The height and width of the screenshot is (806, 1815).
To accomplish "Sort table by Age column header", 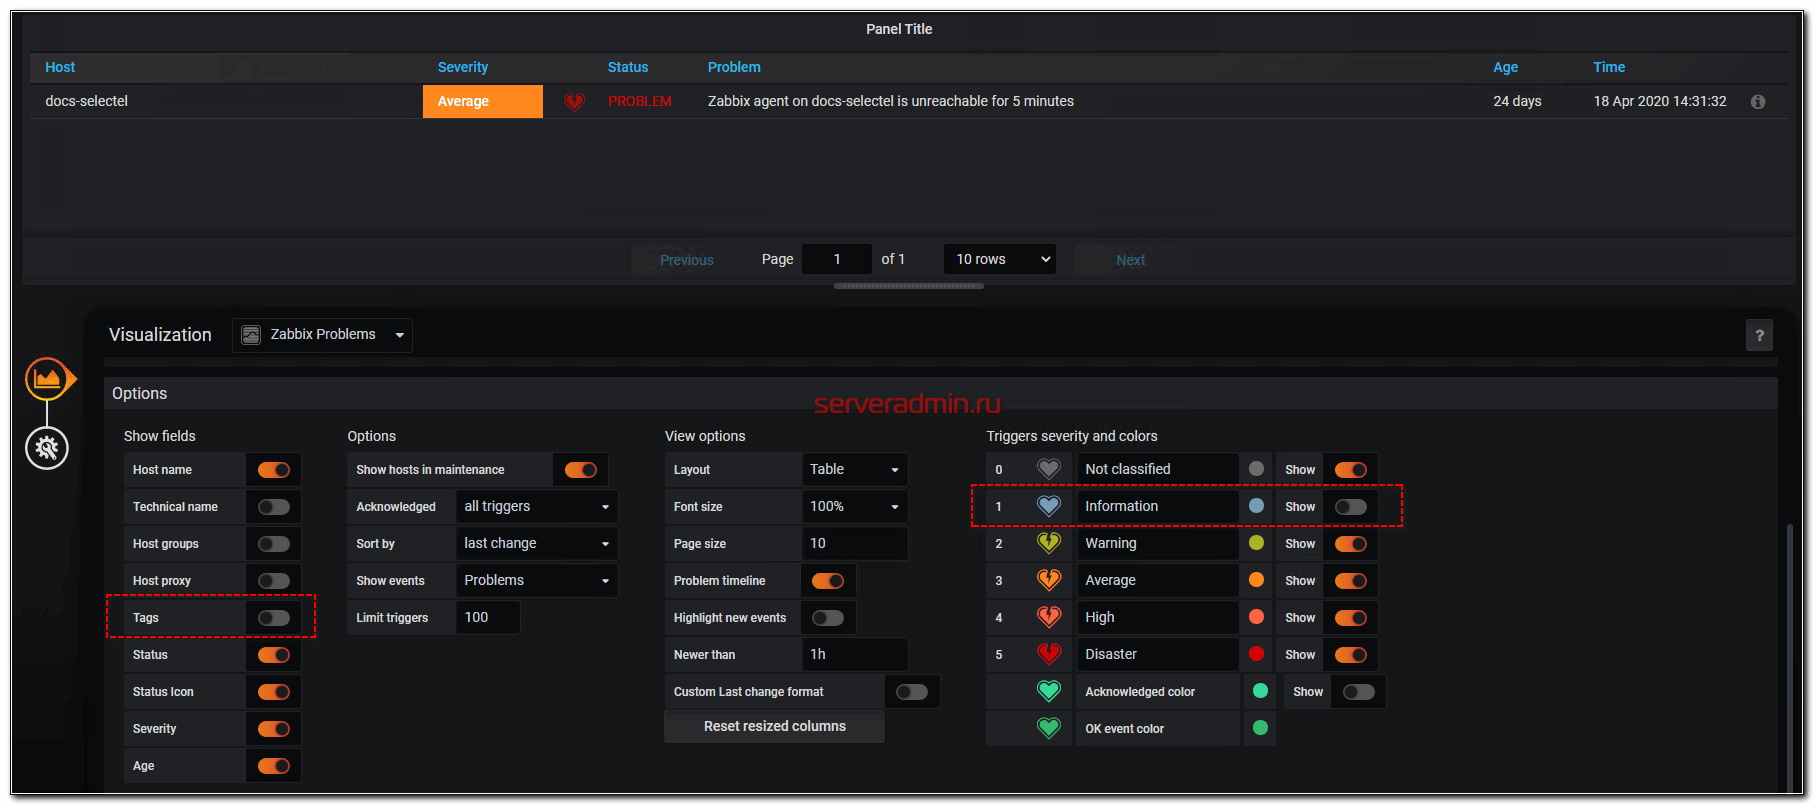I will (1505, 67).
